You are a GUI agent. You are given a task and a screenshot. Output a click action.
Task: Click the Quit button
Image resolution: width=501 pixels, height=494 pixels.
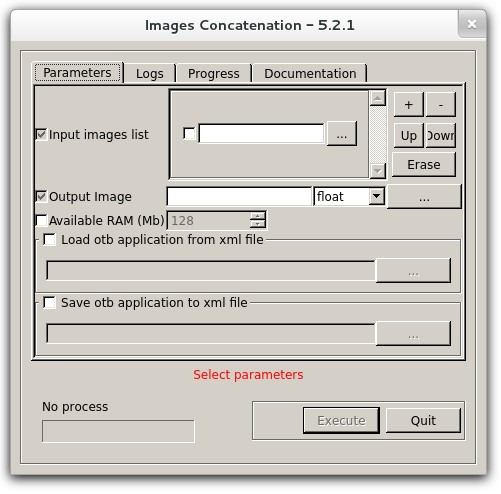coord(423,420)
